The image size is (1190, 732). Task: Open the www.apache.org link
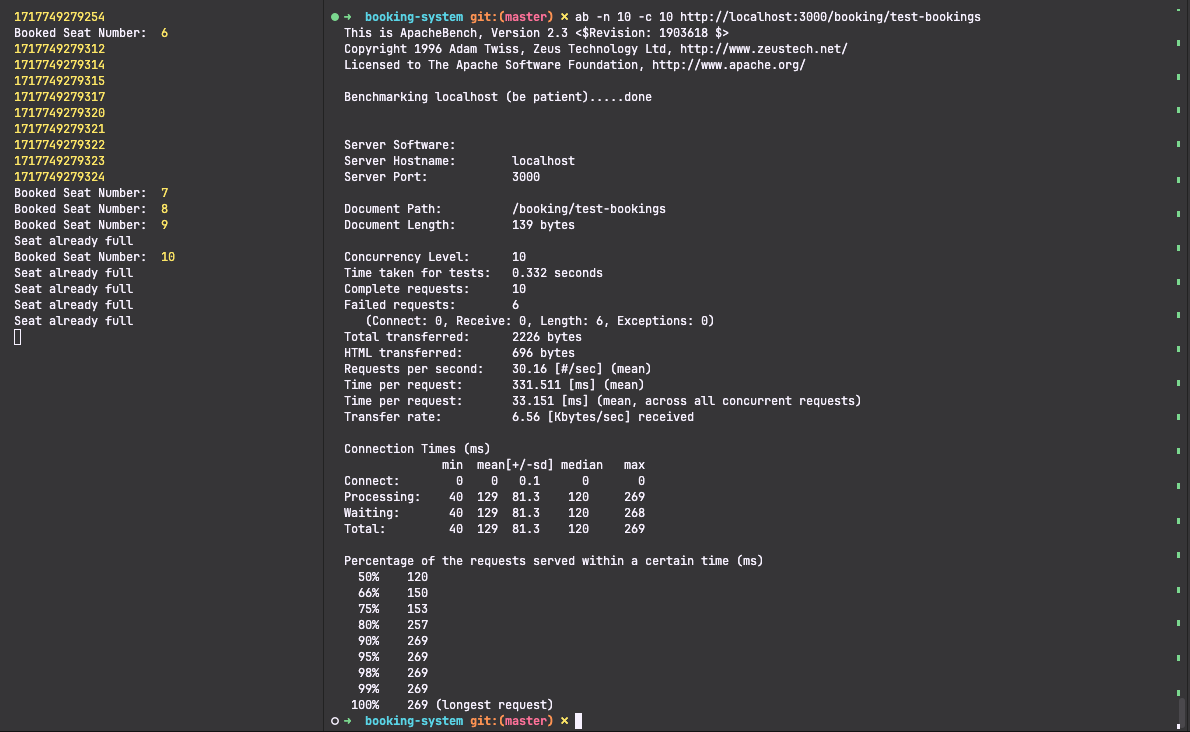click(x=728, y=65)
